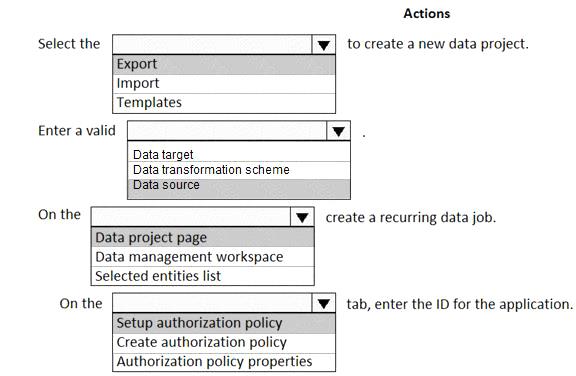The width and height of the screenshot is (576, 376).
Task: Select Data management workspace option
Action: 203,256
